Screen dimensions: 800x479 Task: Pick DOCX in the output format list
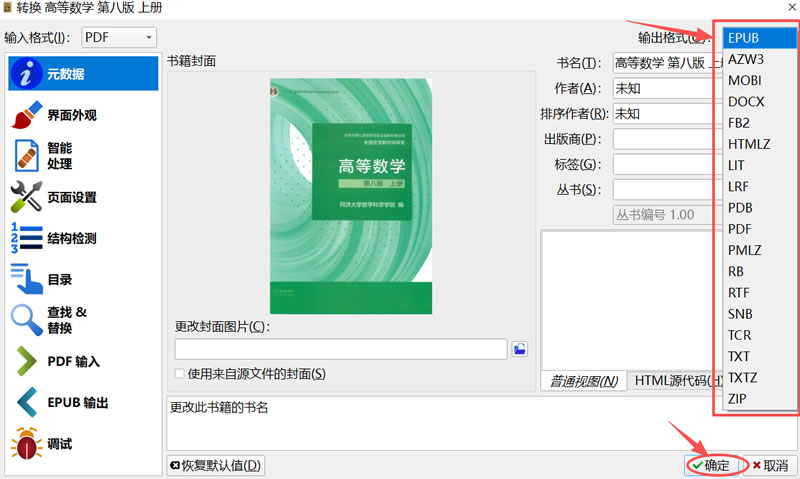[746, 101]
